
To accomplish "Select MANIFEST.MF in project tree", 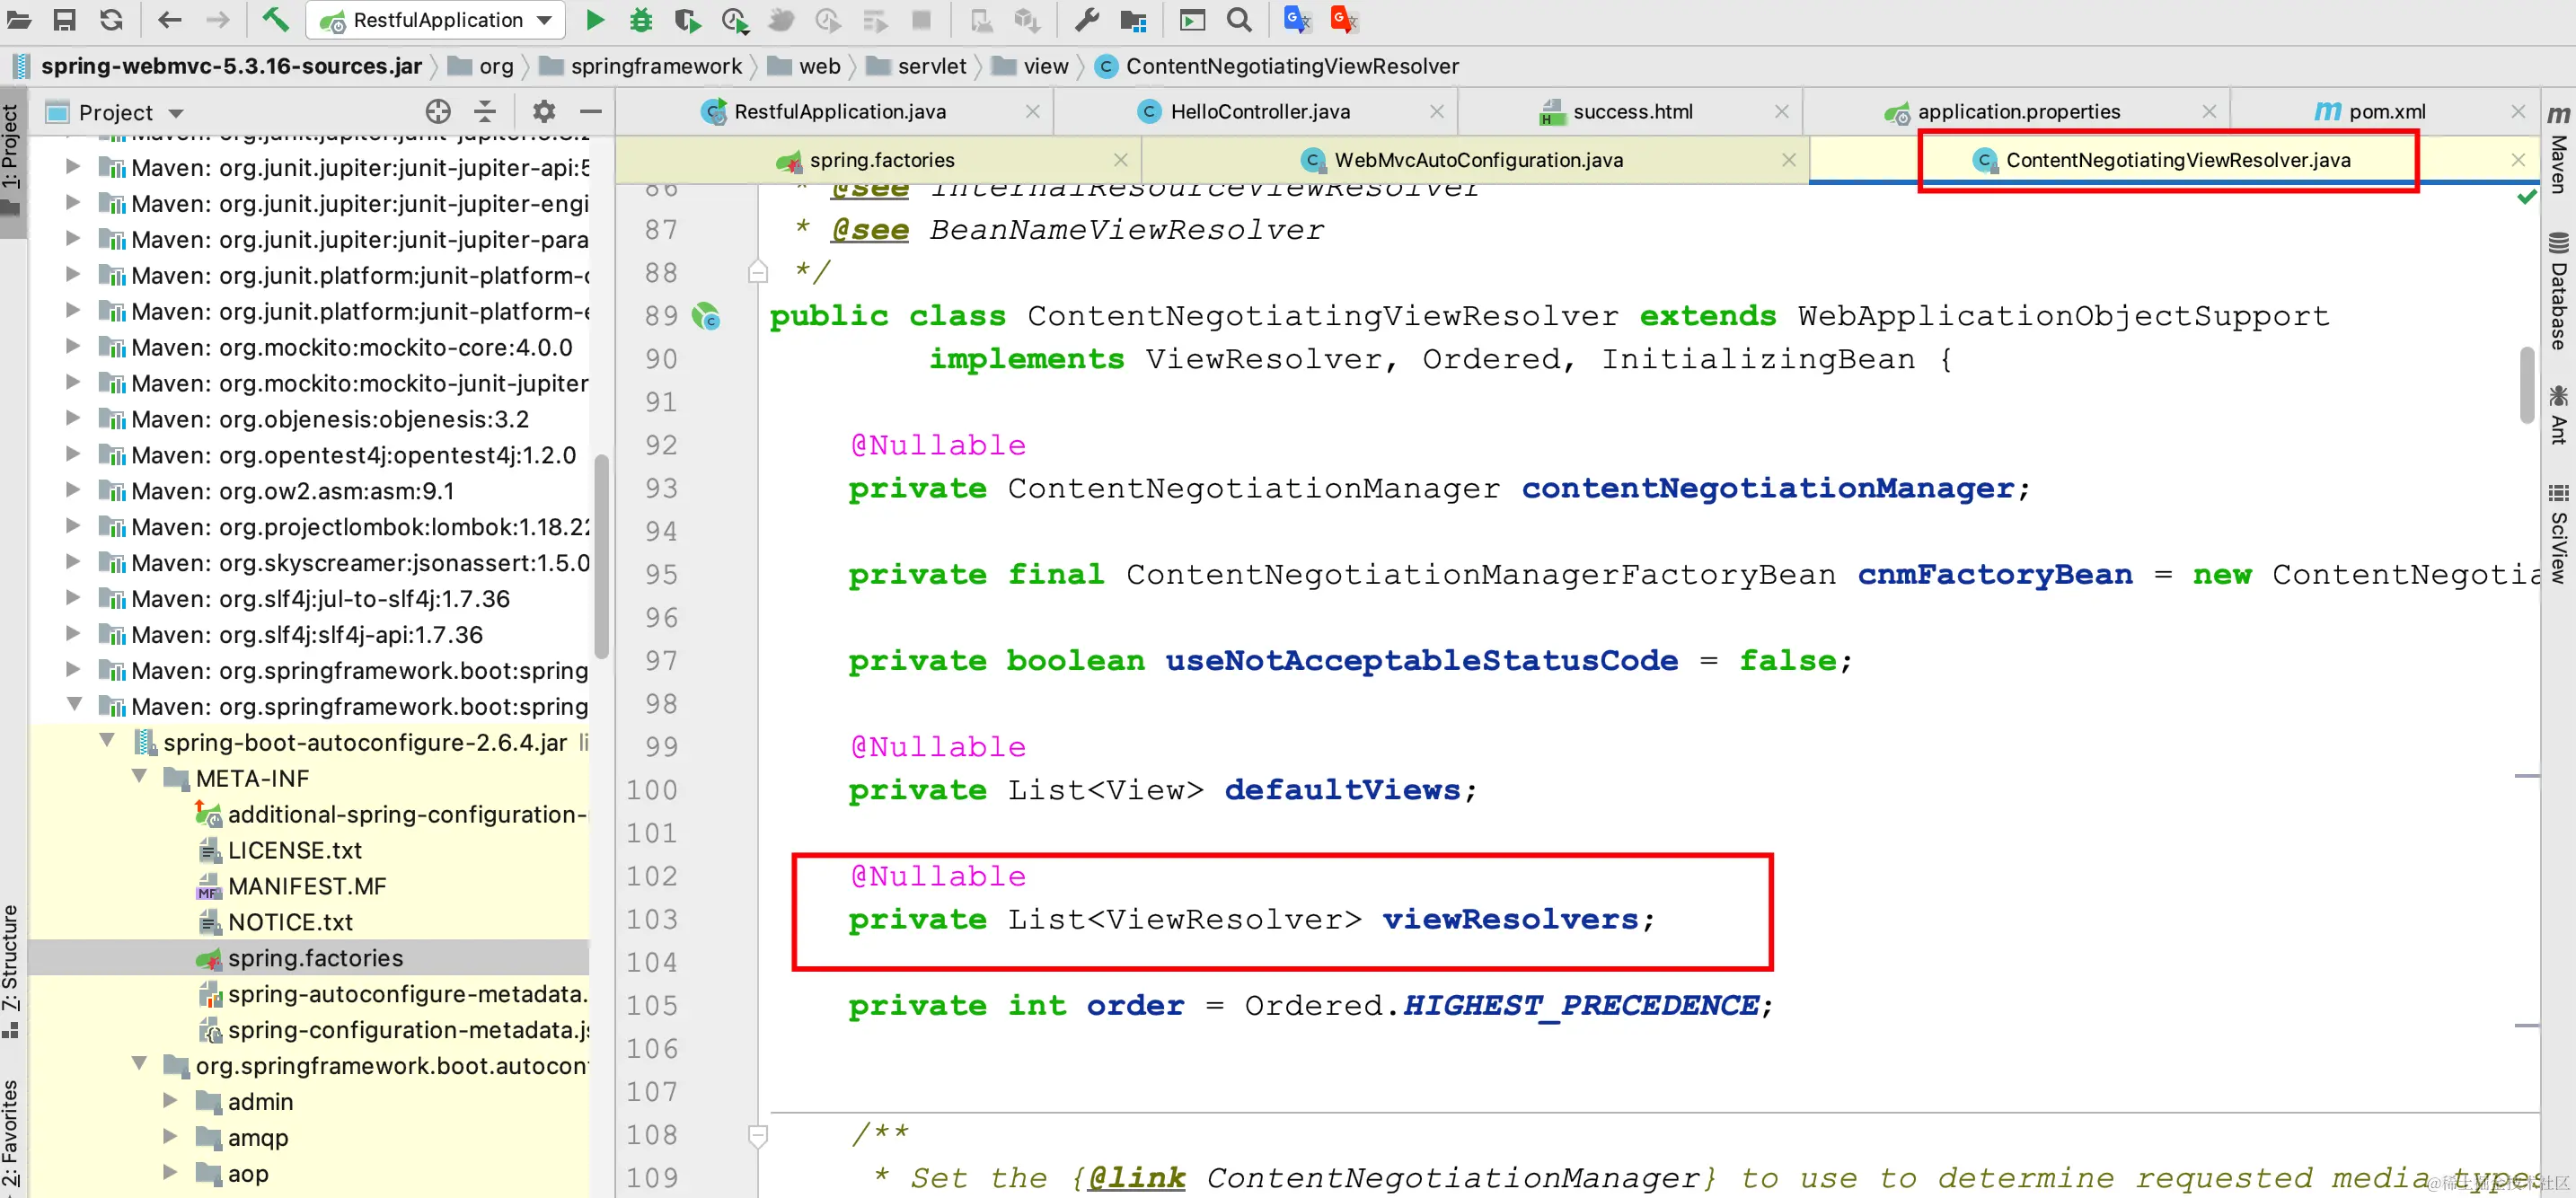I will pos(307,886).
